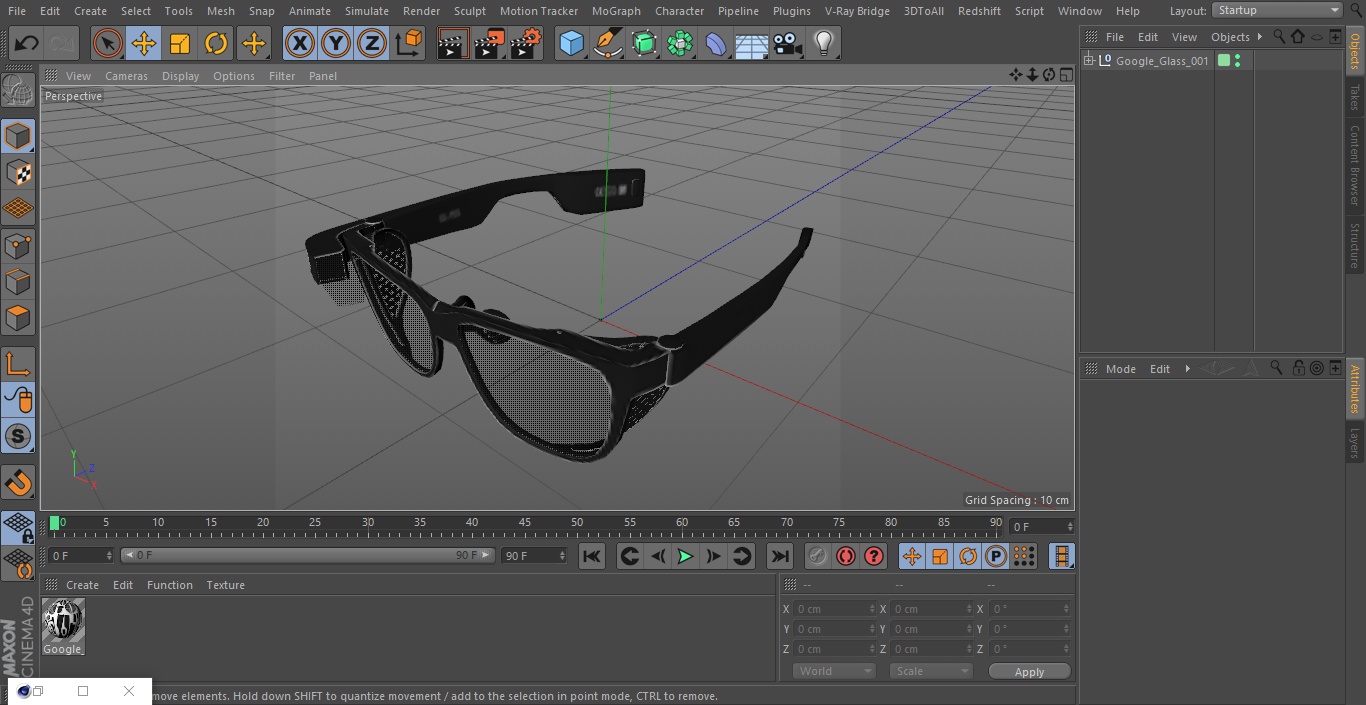
Task: Go to start of animation
Action: tap(592, 556)
